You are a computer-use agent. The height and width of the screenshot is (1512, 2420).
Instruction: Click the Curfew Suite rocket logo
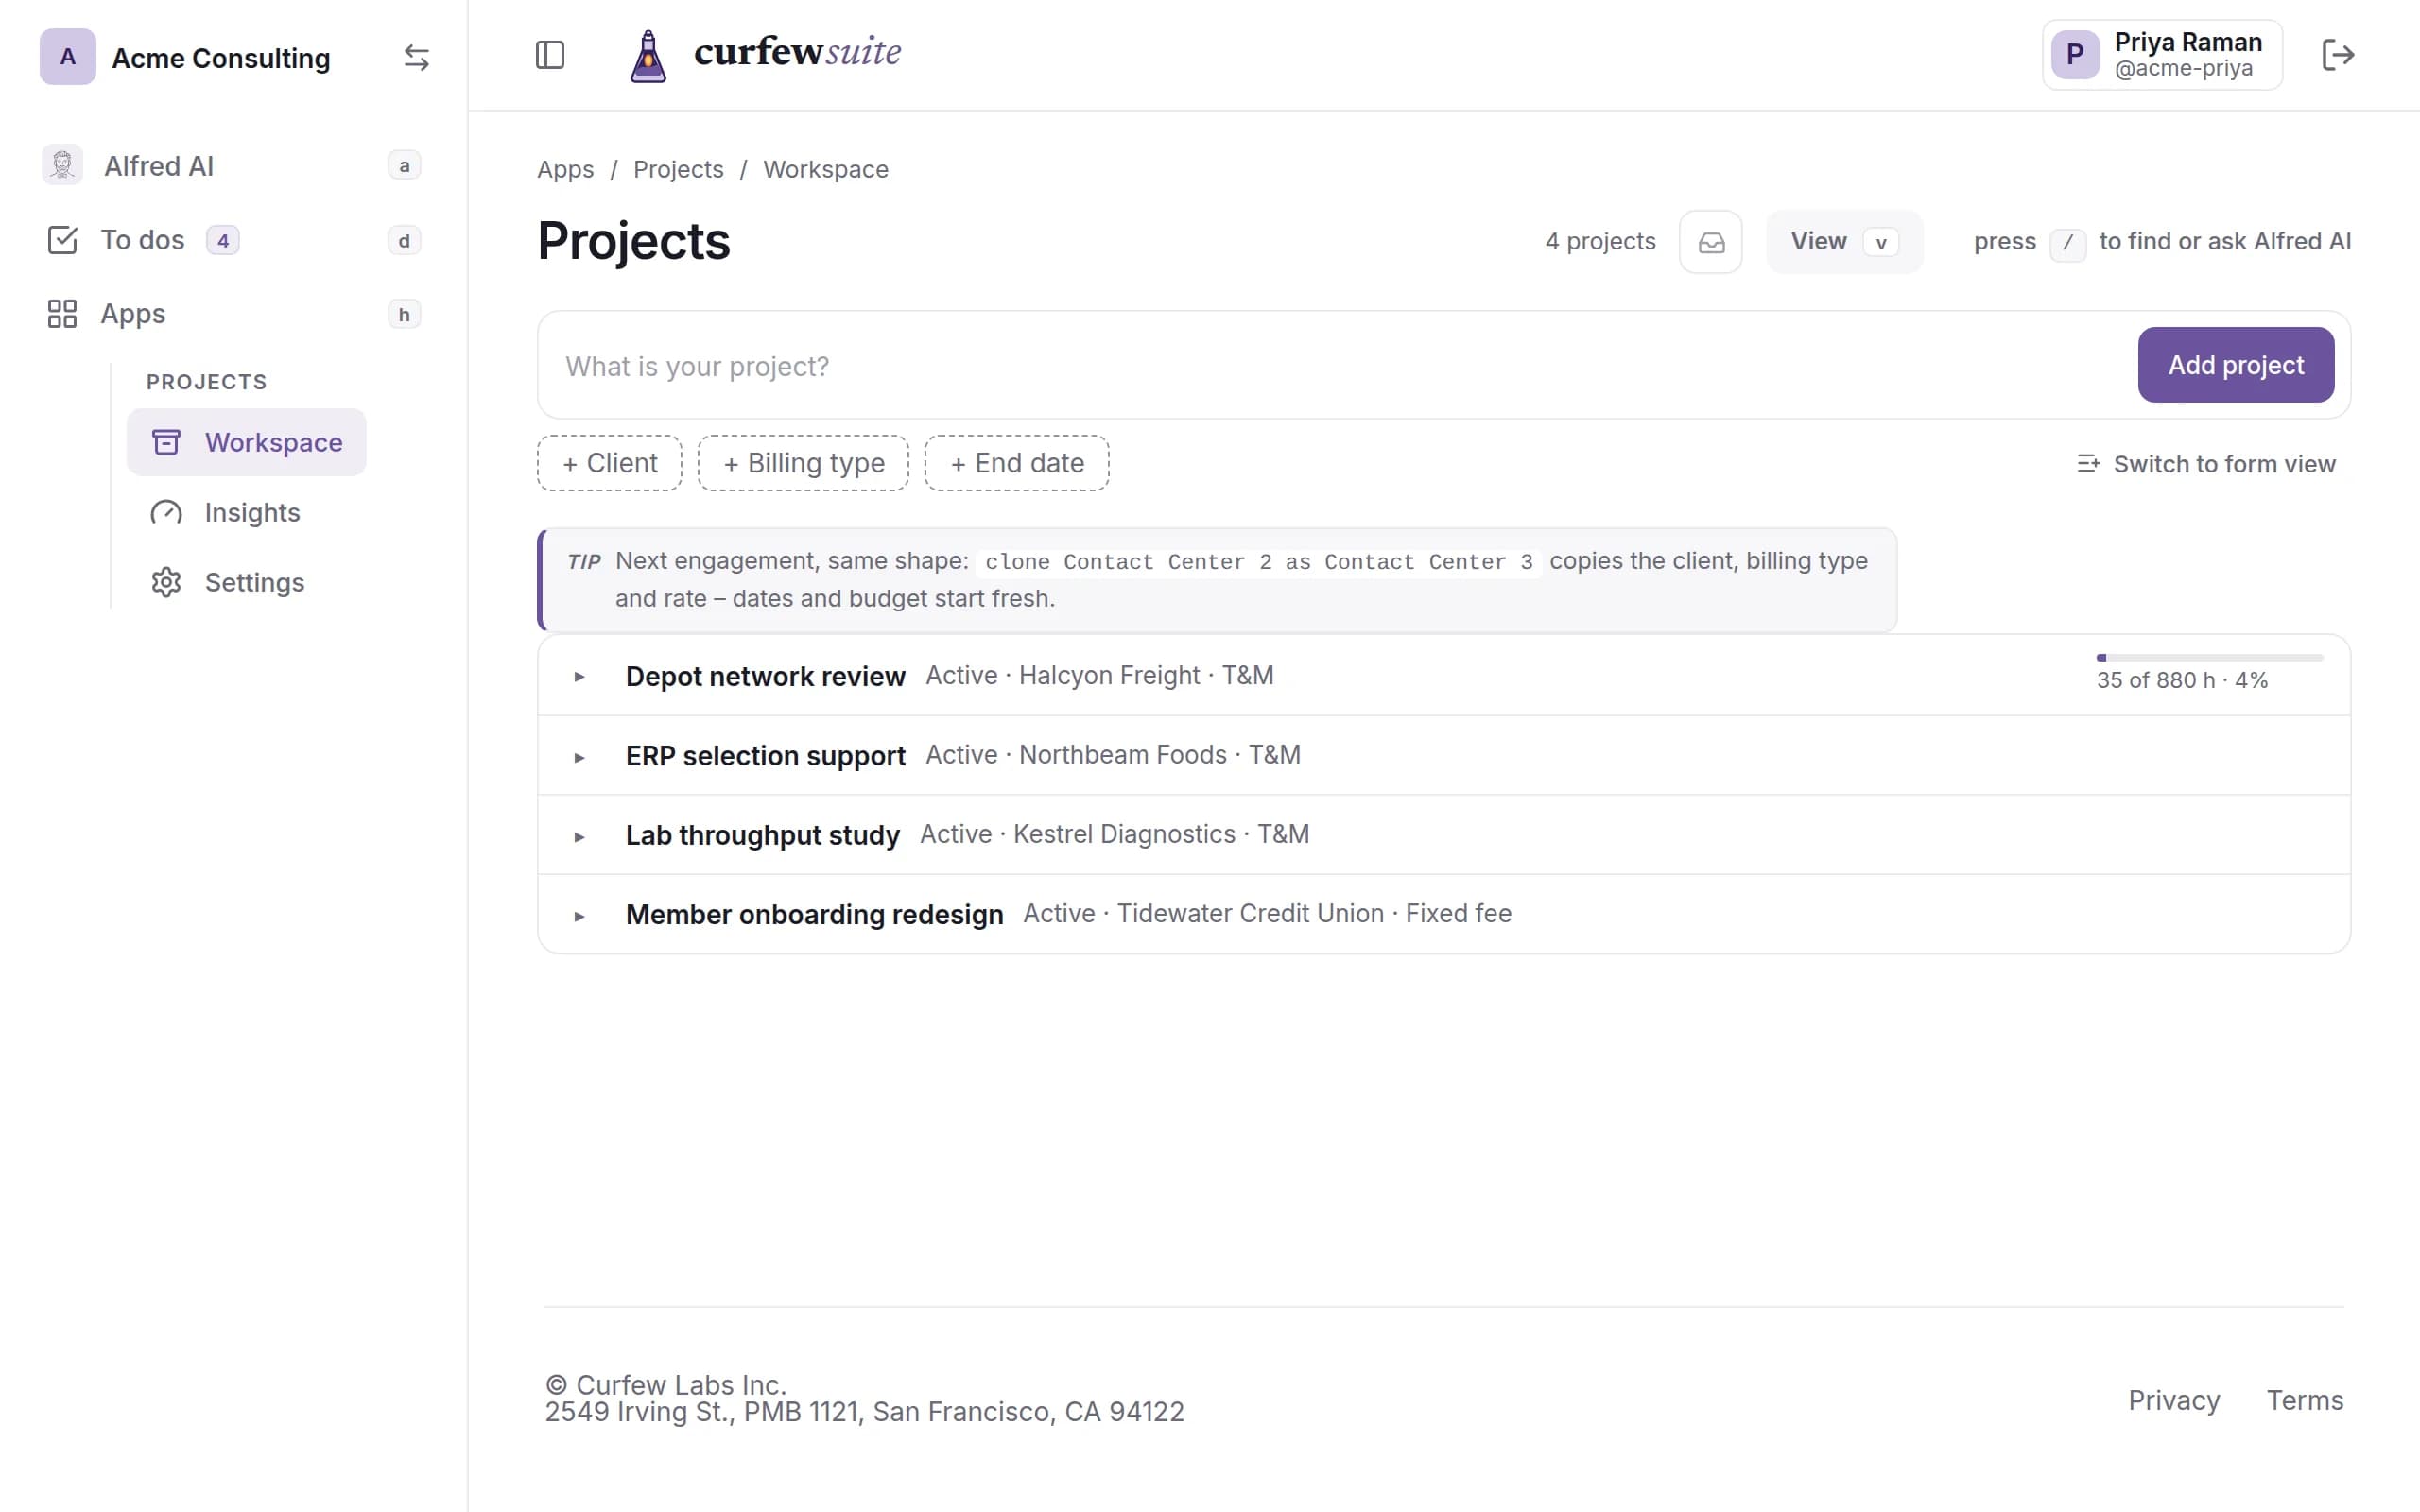click(648, 55)
